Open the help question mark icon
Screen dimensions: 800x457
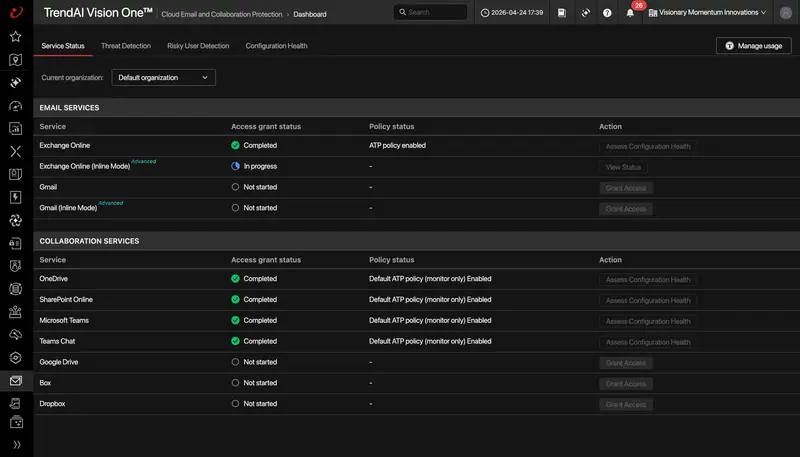[607, 13]
